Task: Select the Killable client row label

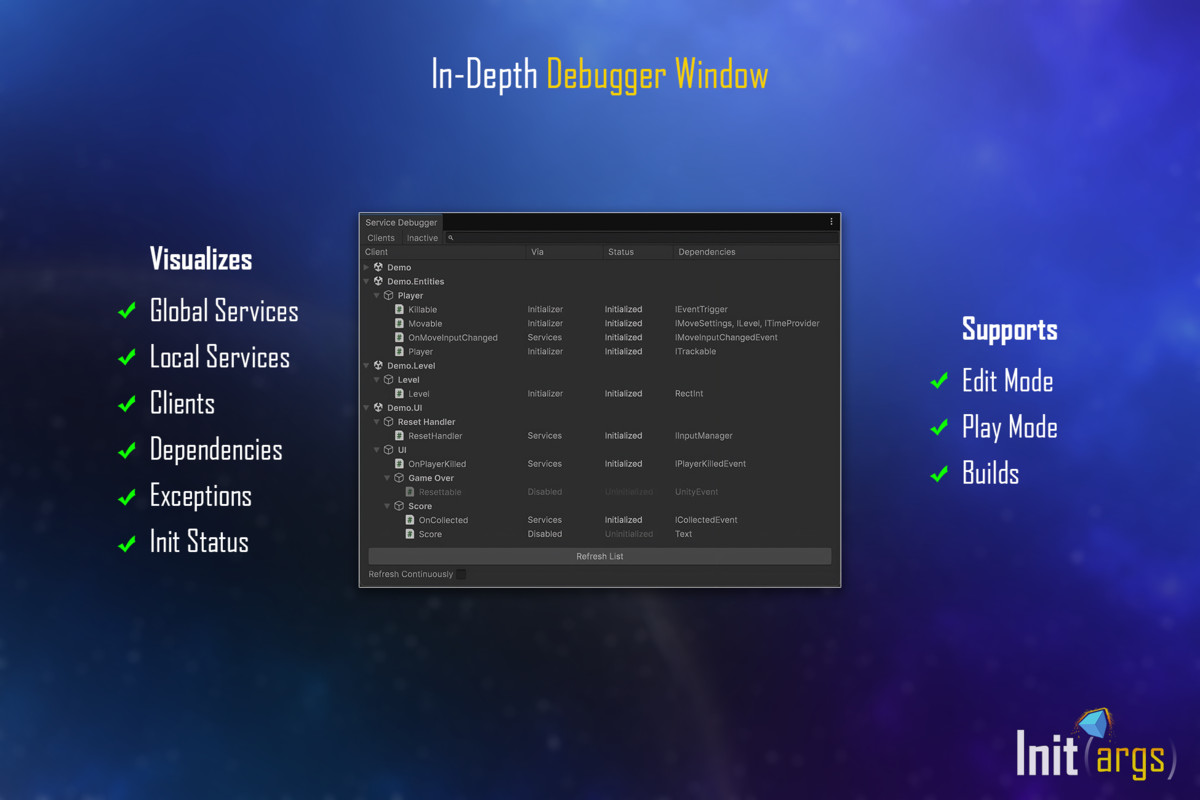Action: point(423,309)
